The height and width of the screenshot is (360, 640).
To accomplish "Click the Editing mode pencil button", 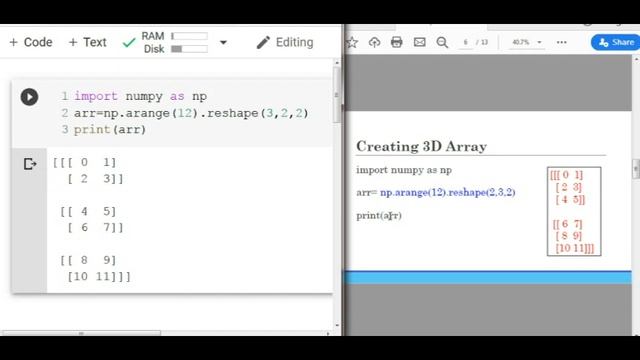I will tap(284, 42).
